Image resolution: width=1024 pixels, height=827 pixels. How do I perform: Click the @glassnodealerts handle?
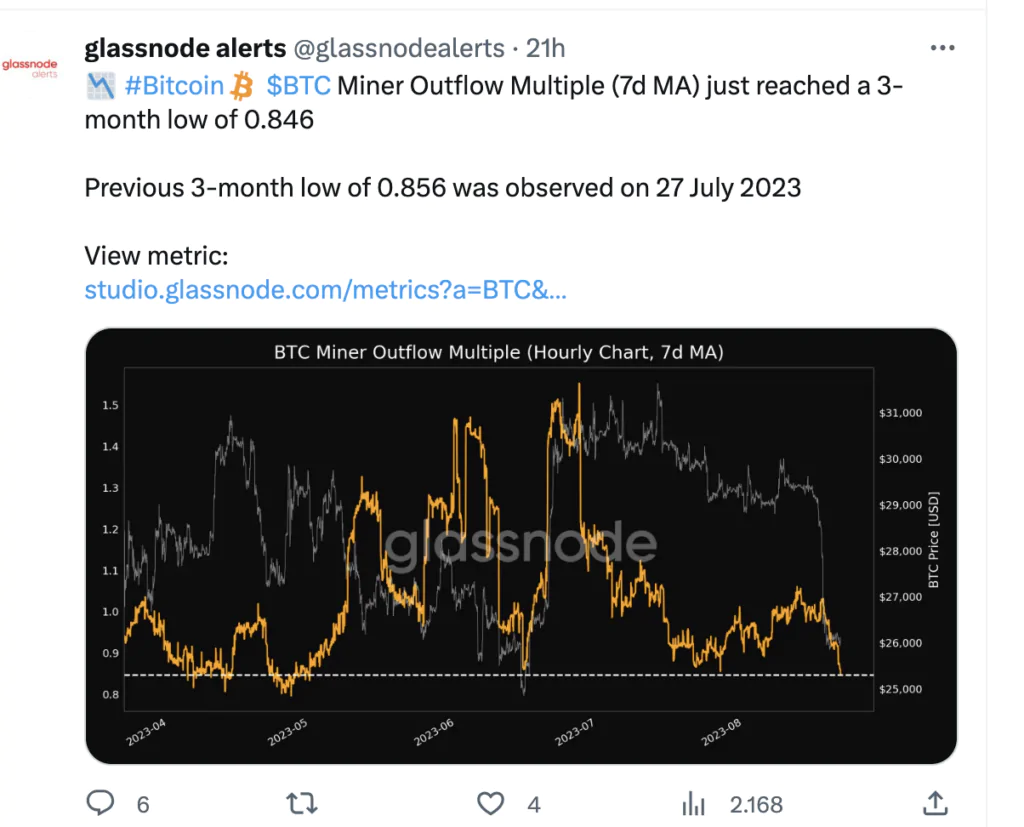coord(397,48)
